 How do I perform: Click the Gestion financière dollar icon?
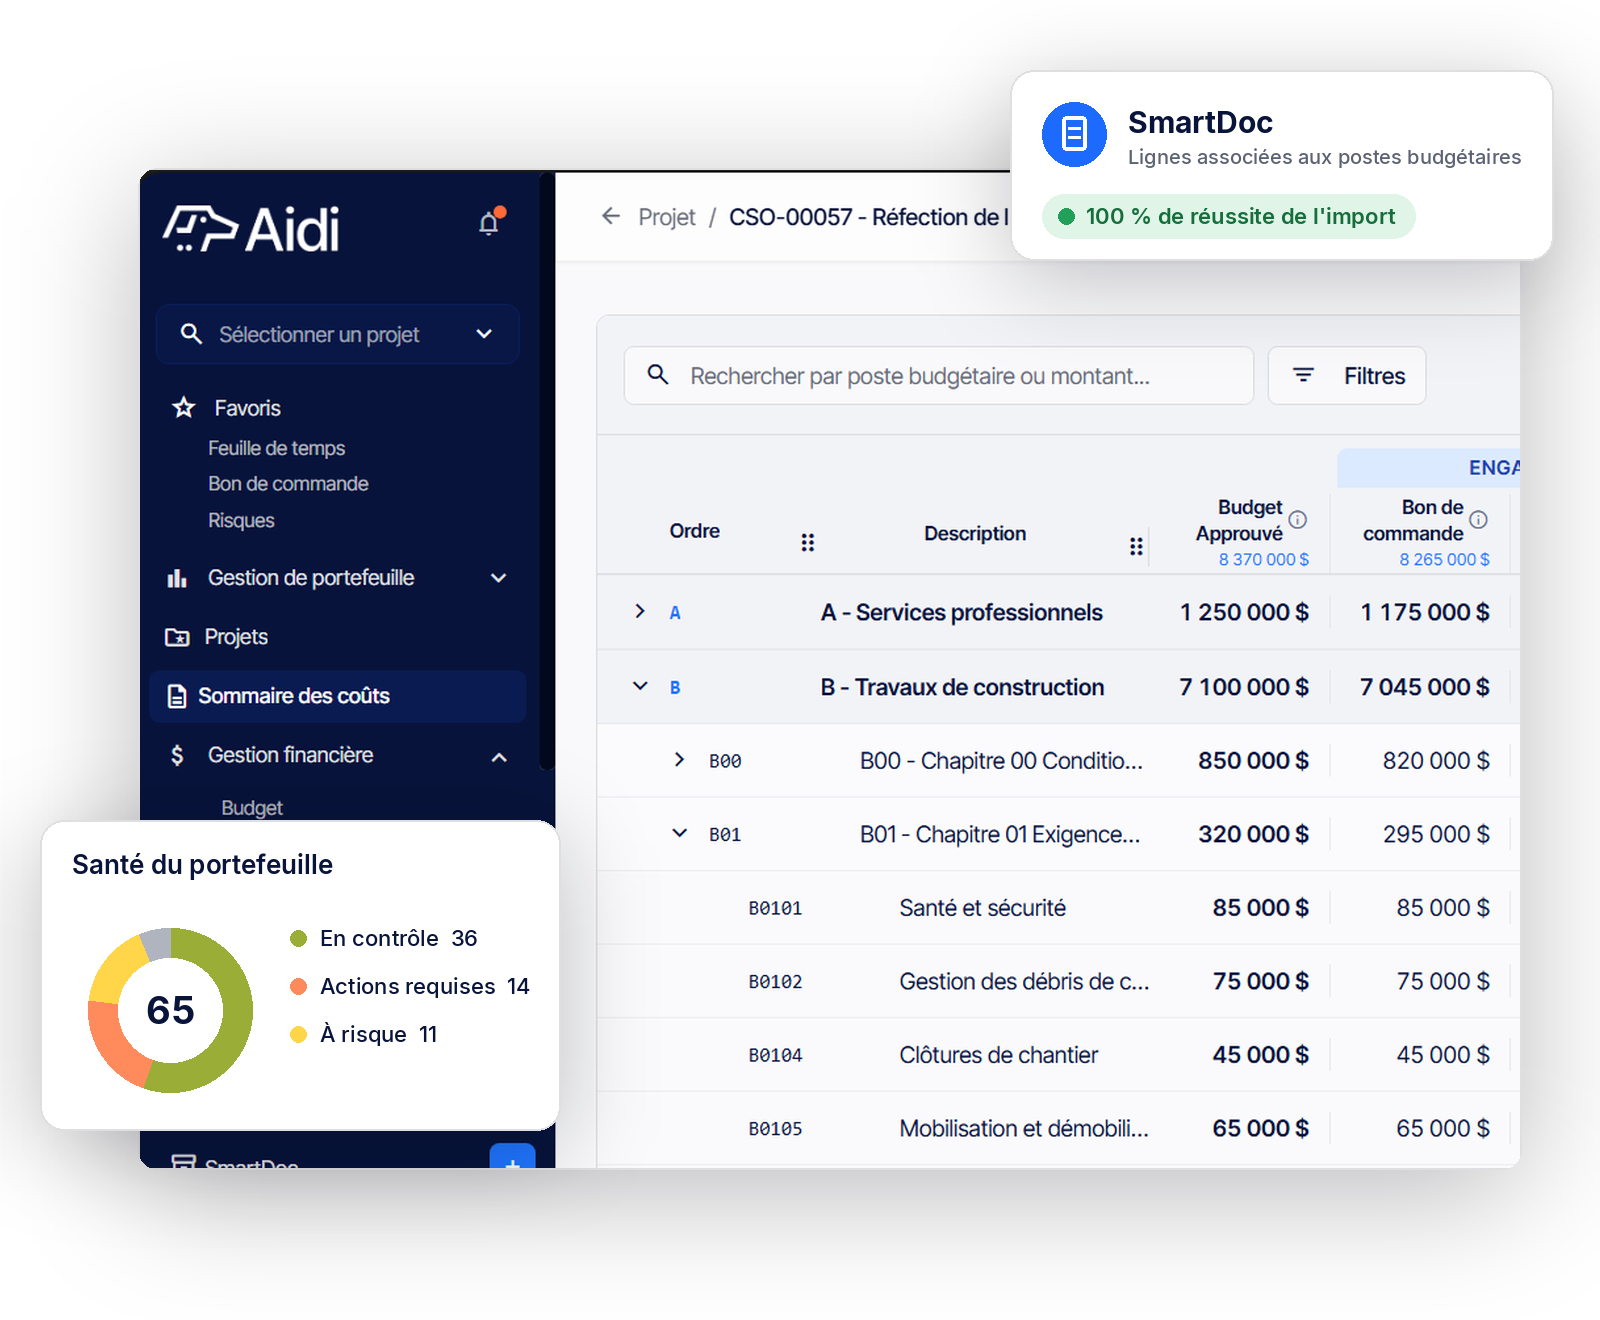coord(177,755)
